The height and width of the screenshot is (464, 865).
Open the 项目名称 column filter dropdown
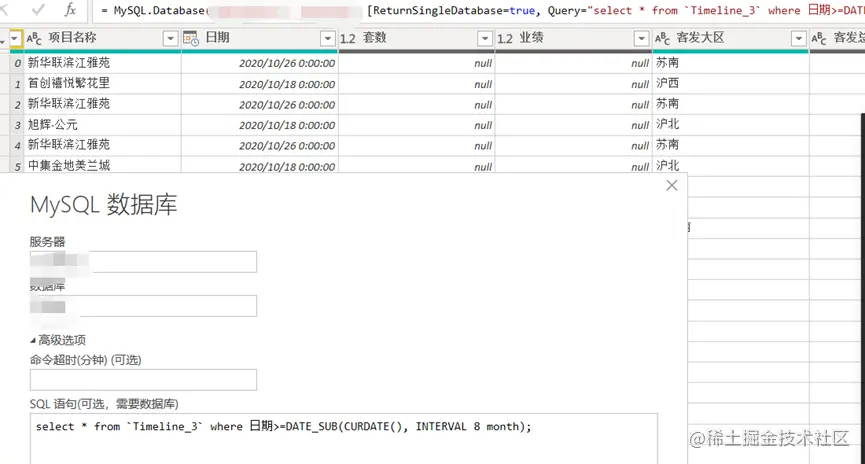[170, 38]
